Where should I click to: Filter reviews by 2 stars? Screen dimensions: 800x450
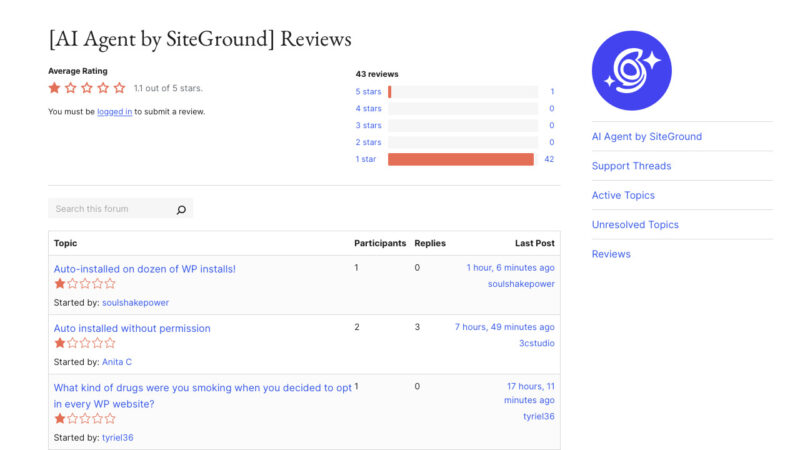[x=368, y=142]
